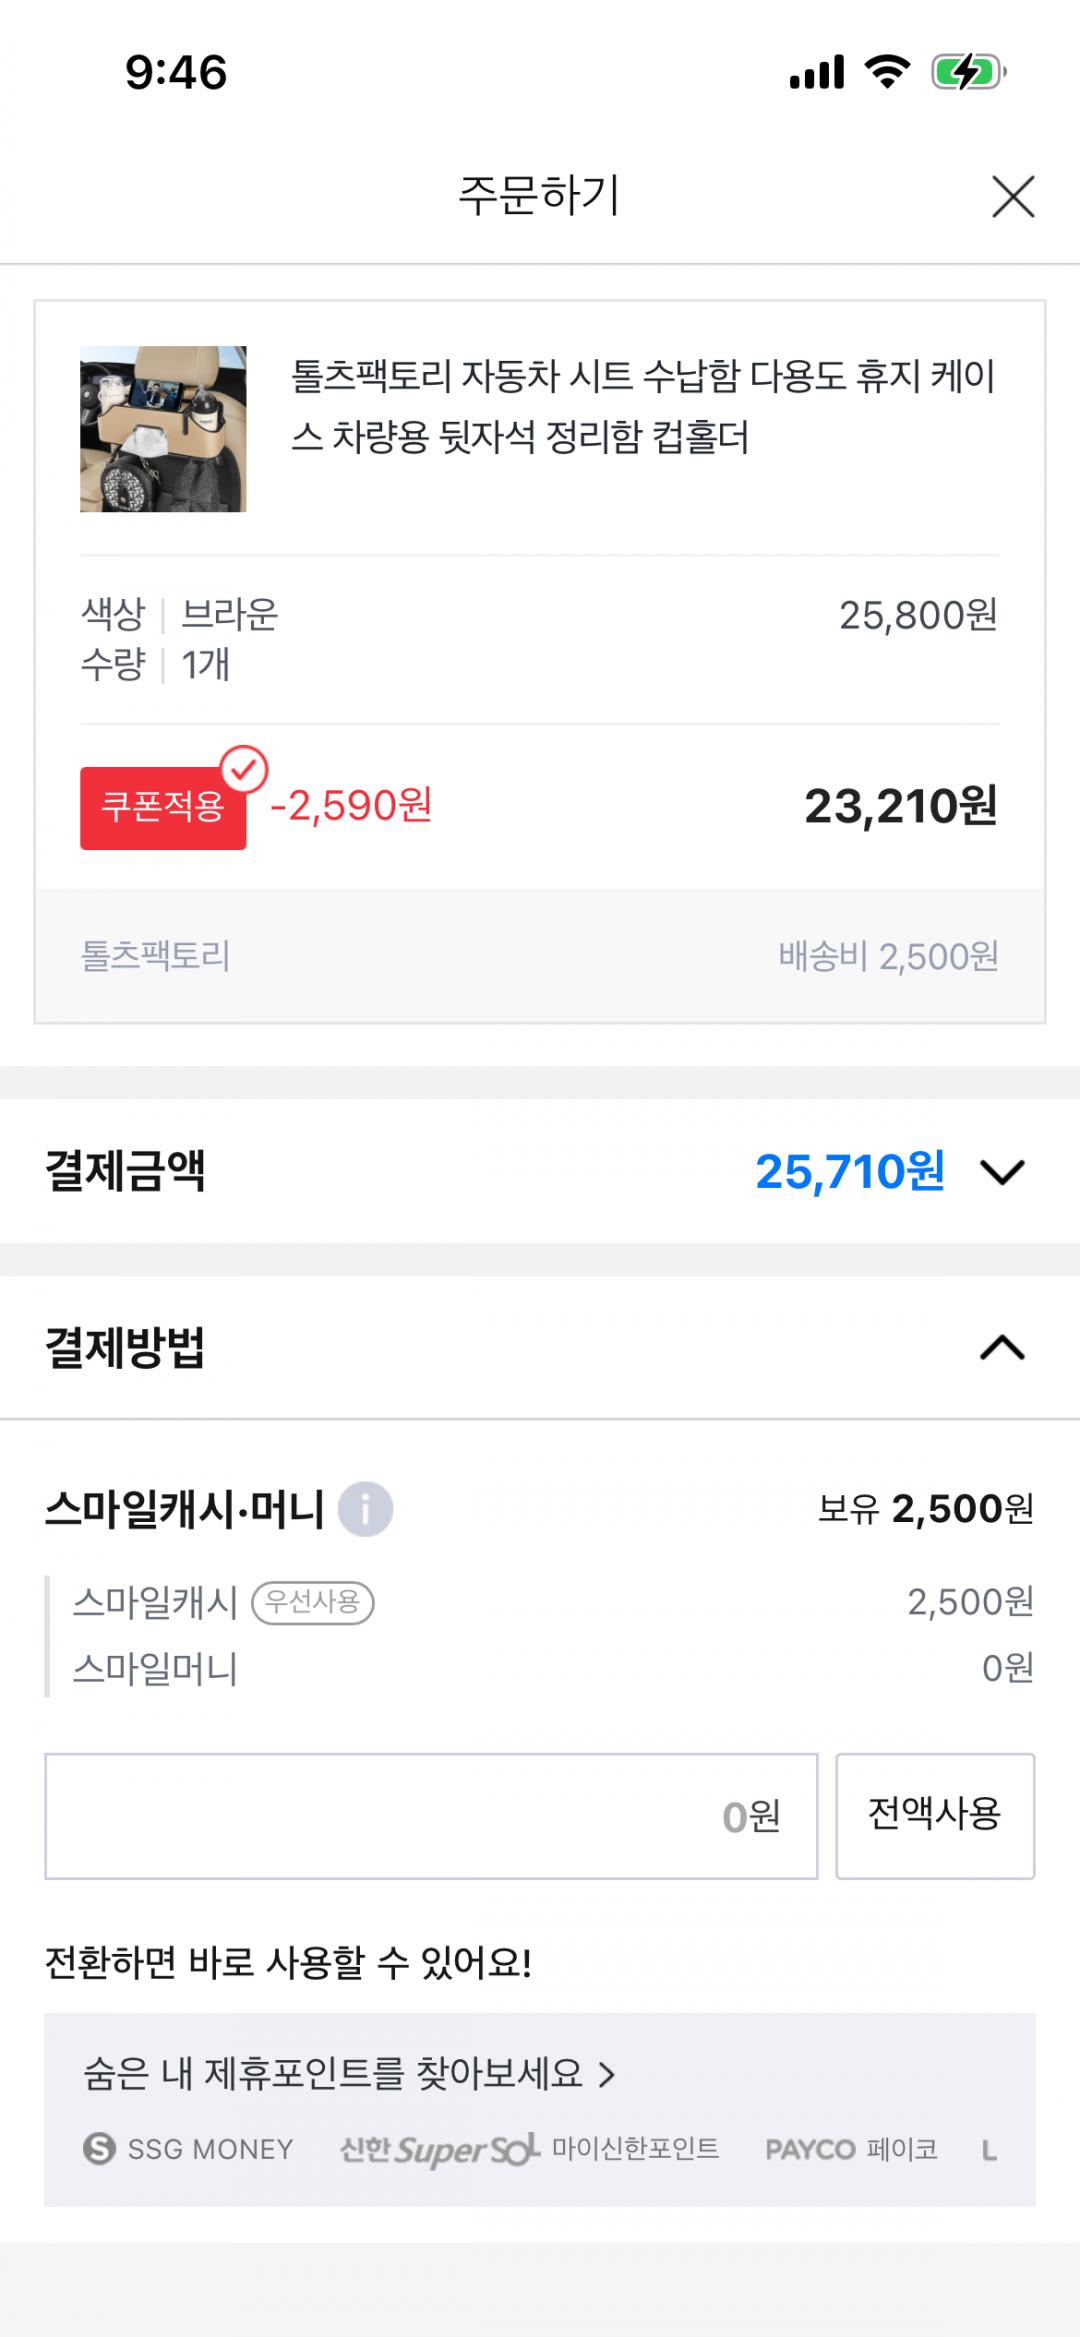Tap the car seat organizer product thumbnail
The width and height of the screenshot is (1080, 2337).
coord(163,429)
